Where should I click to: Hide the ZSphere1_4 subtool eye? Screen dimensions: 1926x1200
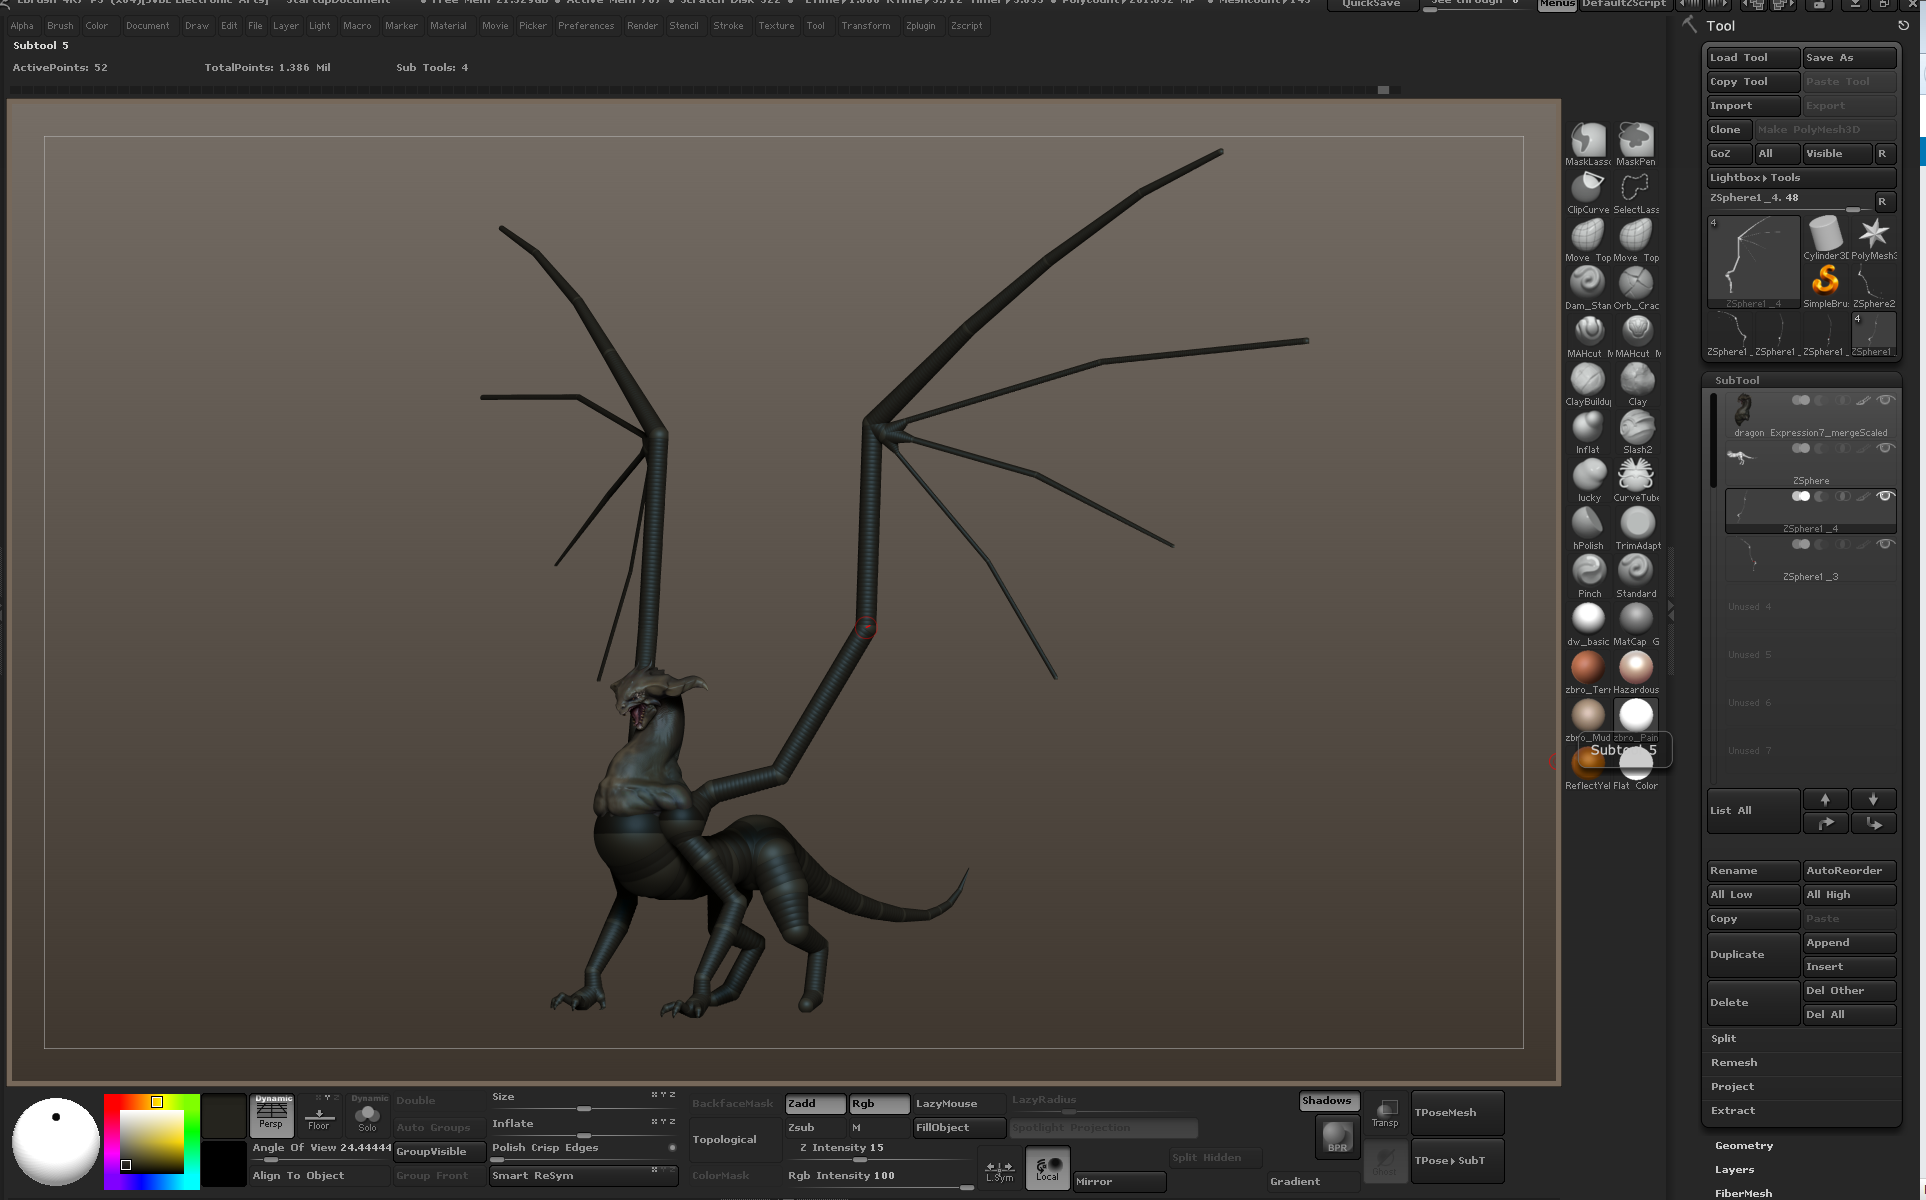(1885, 496)
